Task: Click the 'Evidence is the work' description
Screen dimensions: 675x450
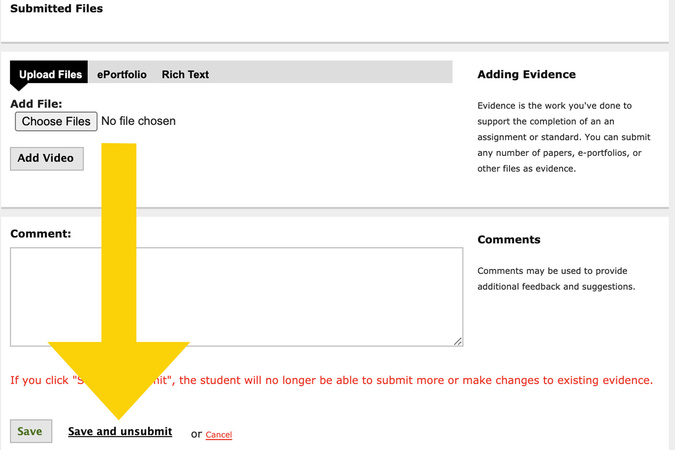Action: click(x=564, y=137)
